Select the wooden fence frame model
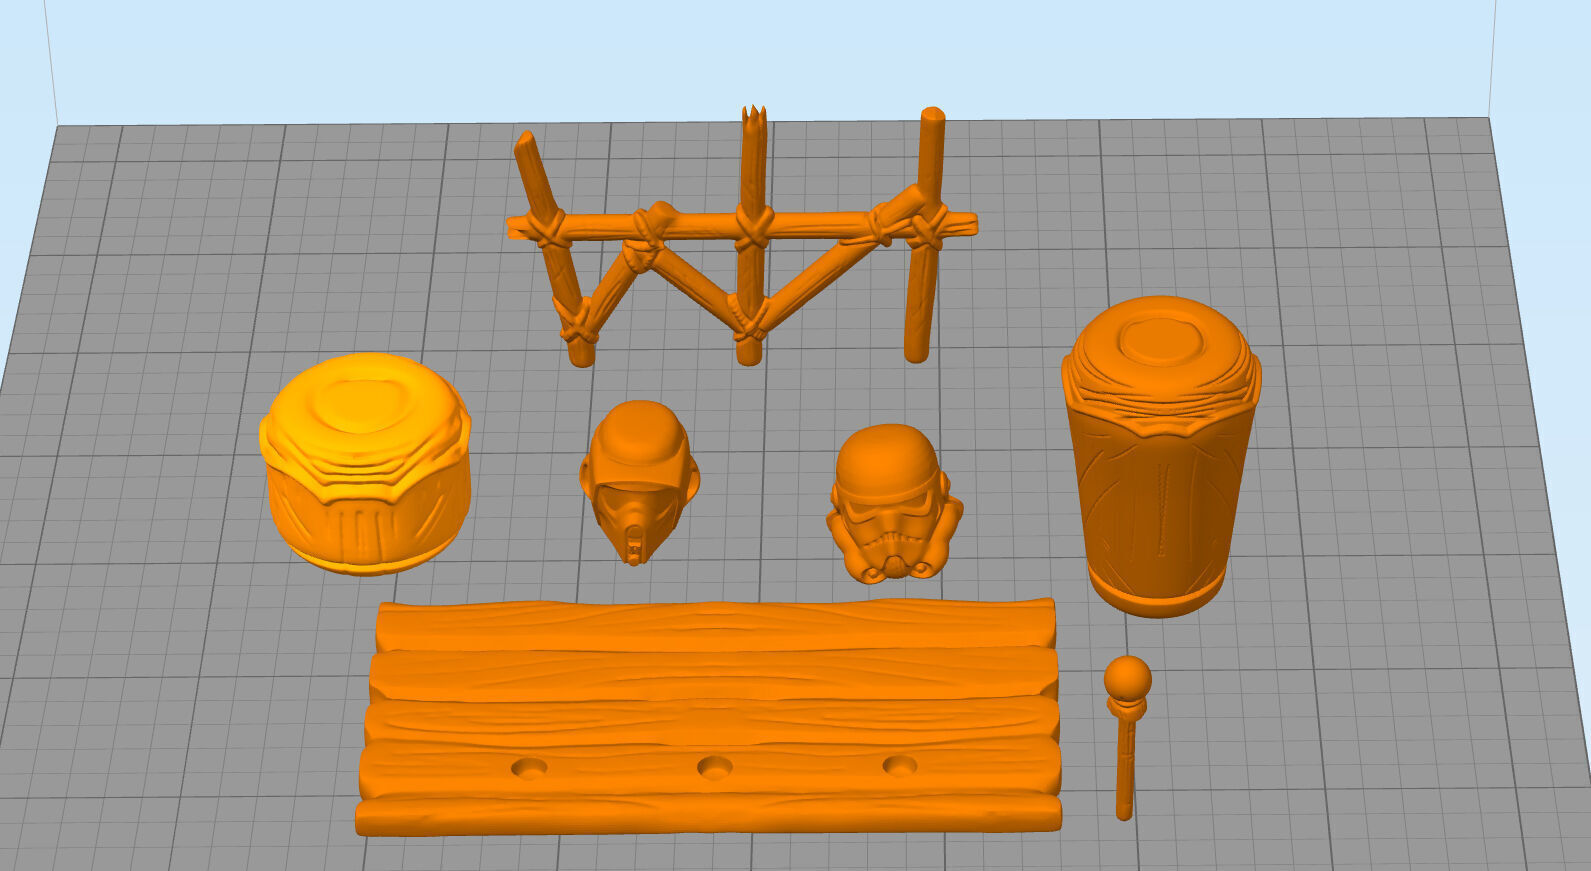 click(742, 236)
